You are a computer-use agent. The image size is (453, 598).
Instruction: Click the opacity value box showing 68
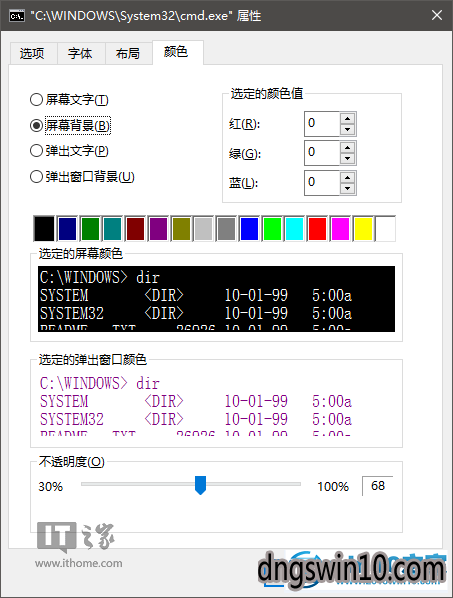(378, 486)
